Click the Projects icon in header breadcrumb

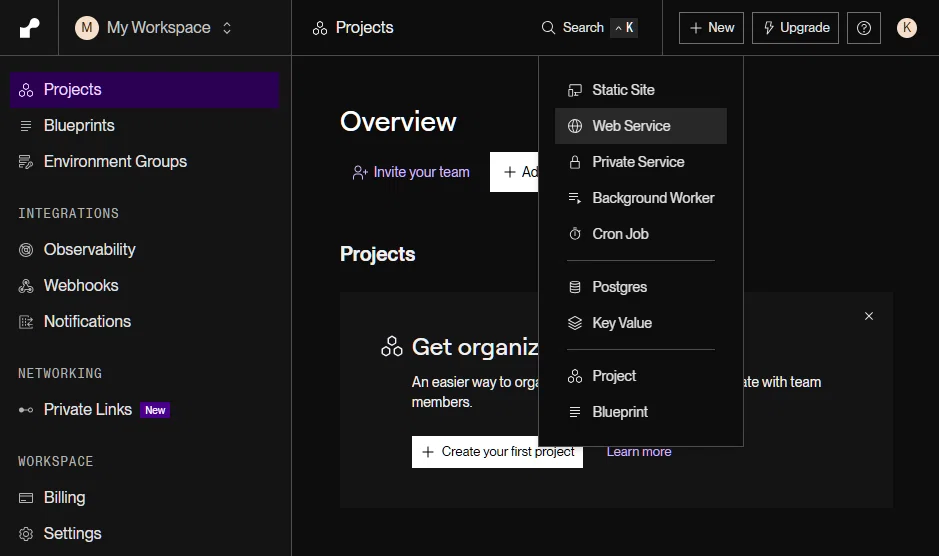[x=320, y=28]
